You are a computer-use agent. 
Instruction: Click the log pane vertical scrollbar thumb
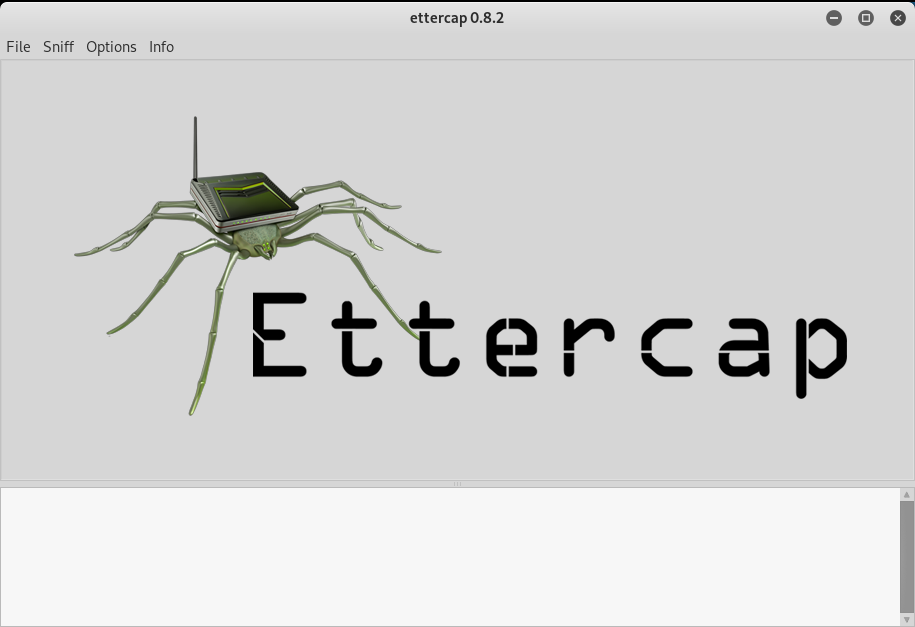(x=907, y=555)
